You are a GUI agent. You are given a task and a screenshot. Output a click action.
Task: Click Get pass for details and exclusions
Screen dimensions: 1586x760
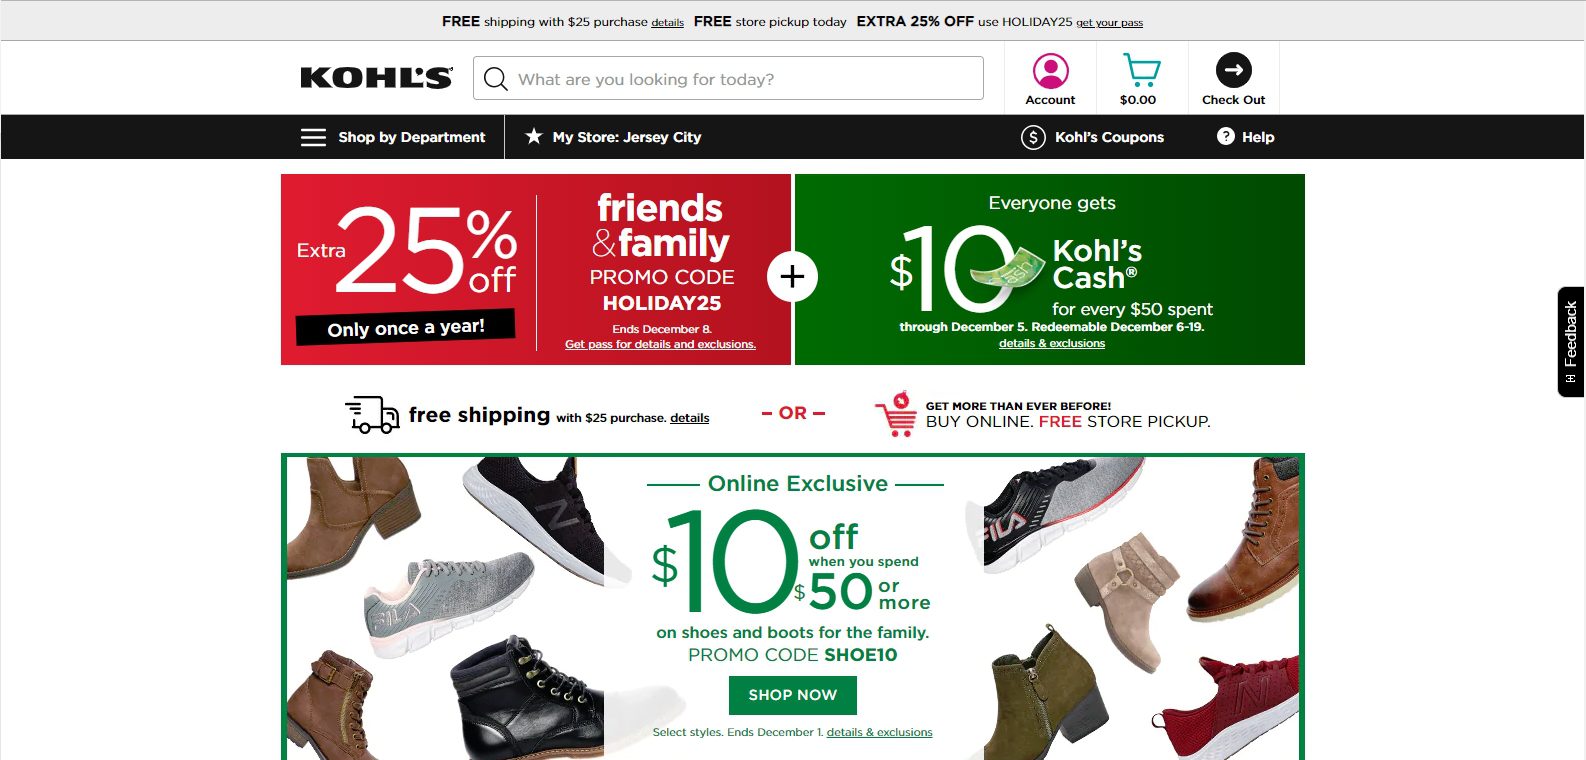pos(660,344)
